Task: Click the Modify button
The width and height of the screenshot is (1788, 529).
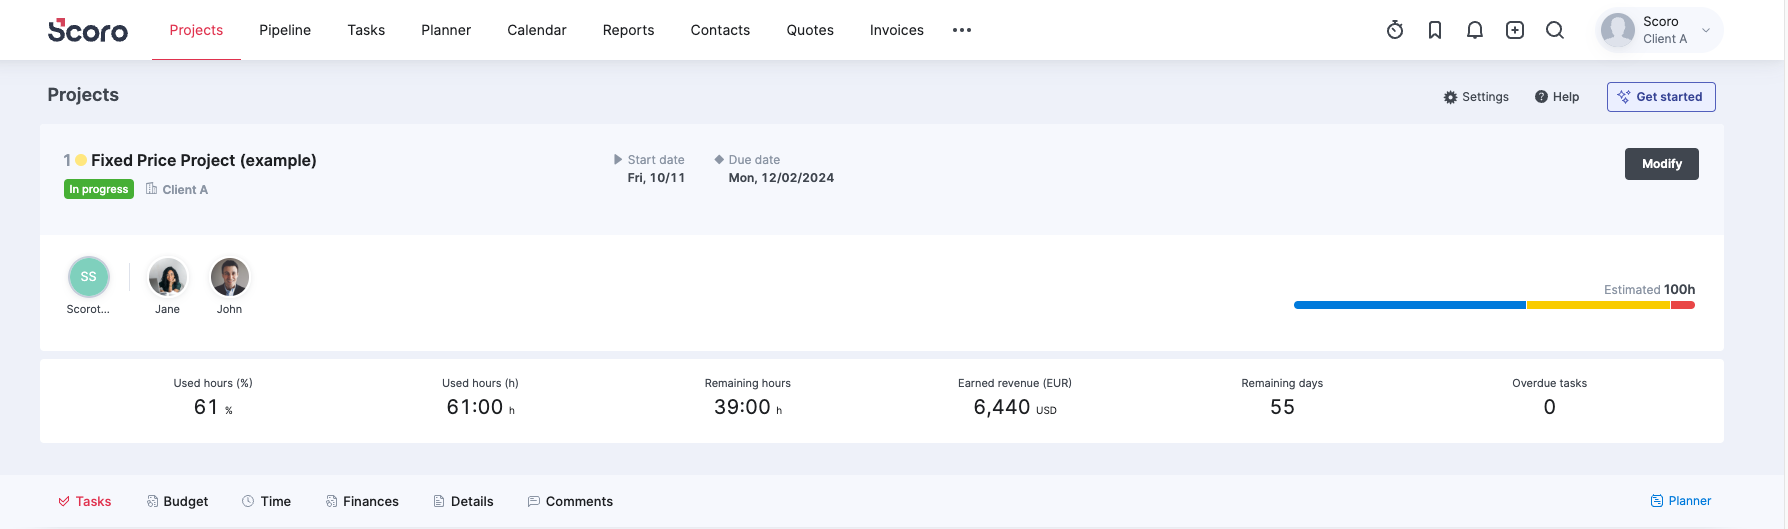Action: coord(1661,164)
